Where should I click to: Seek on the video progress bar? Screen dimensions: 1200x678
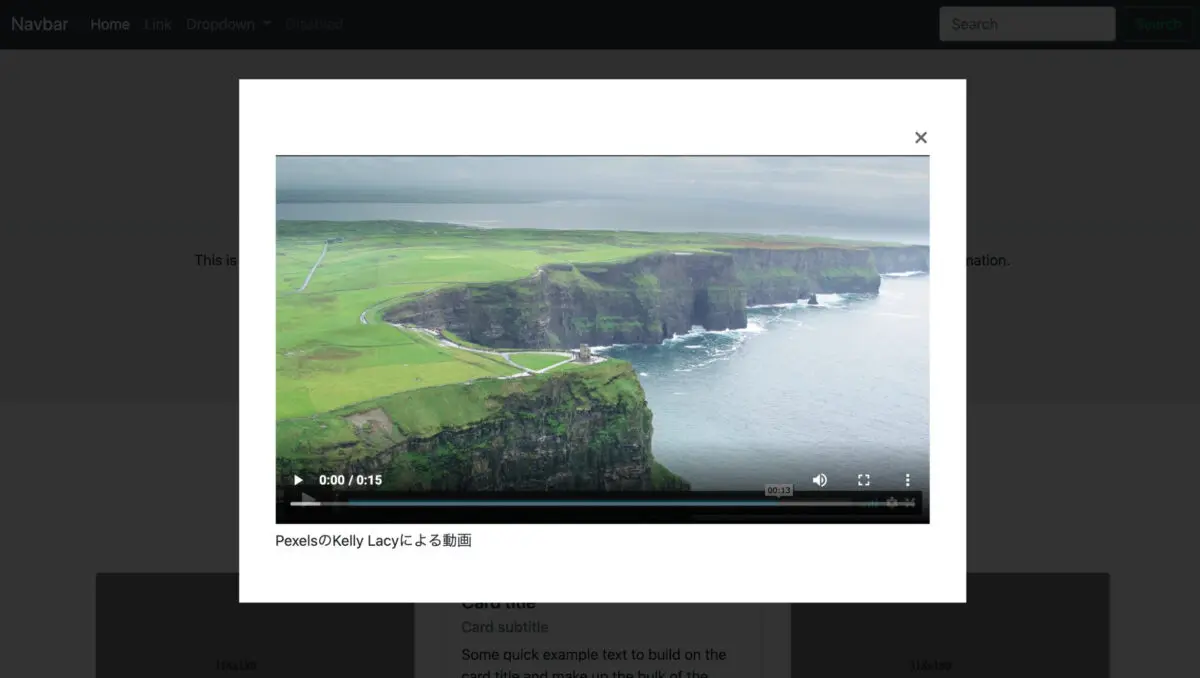(603, 504)
